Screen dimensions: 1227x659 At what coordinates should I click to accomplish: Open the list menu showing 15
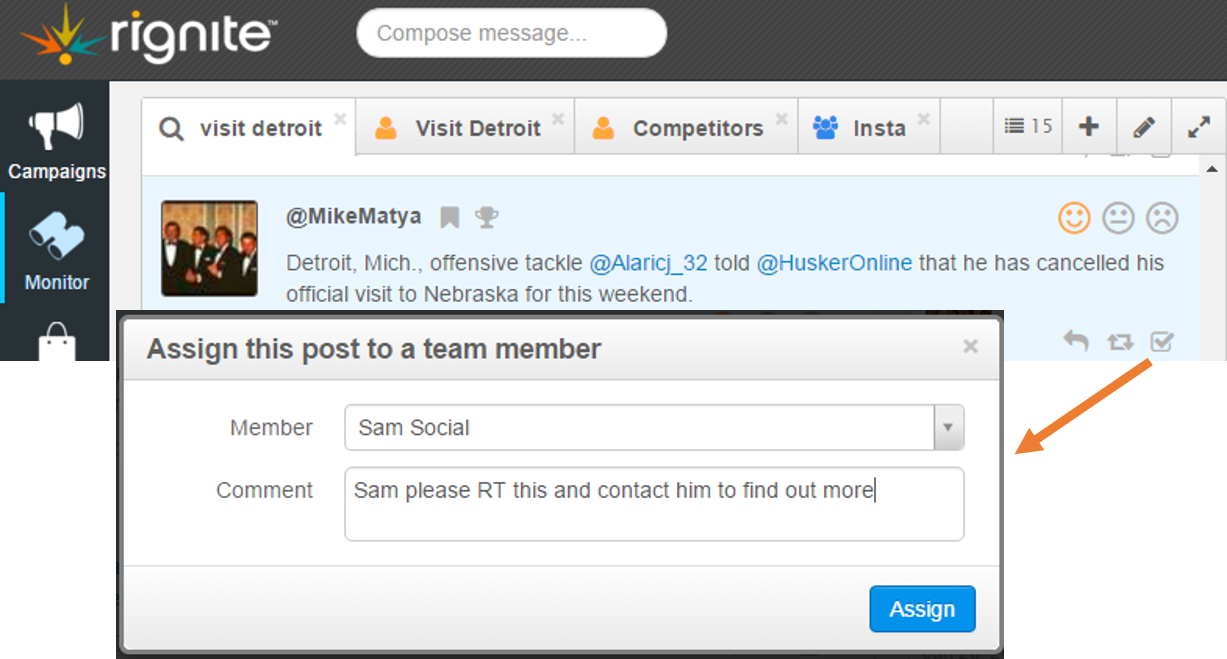coord(1028,126)
